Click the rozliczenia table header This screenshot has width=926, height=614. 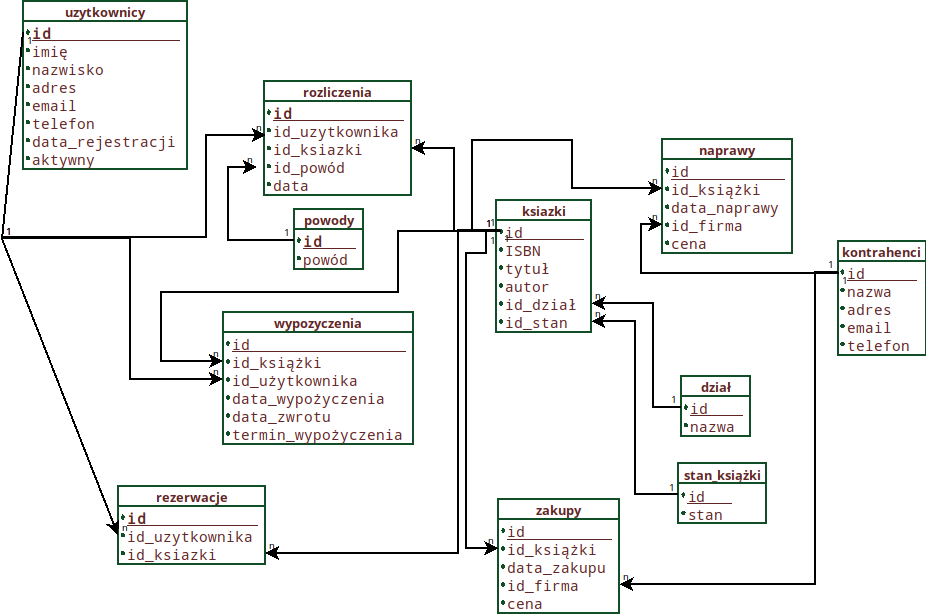point(337,92)
